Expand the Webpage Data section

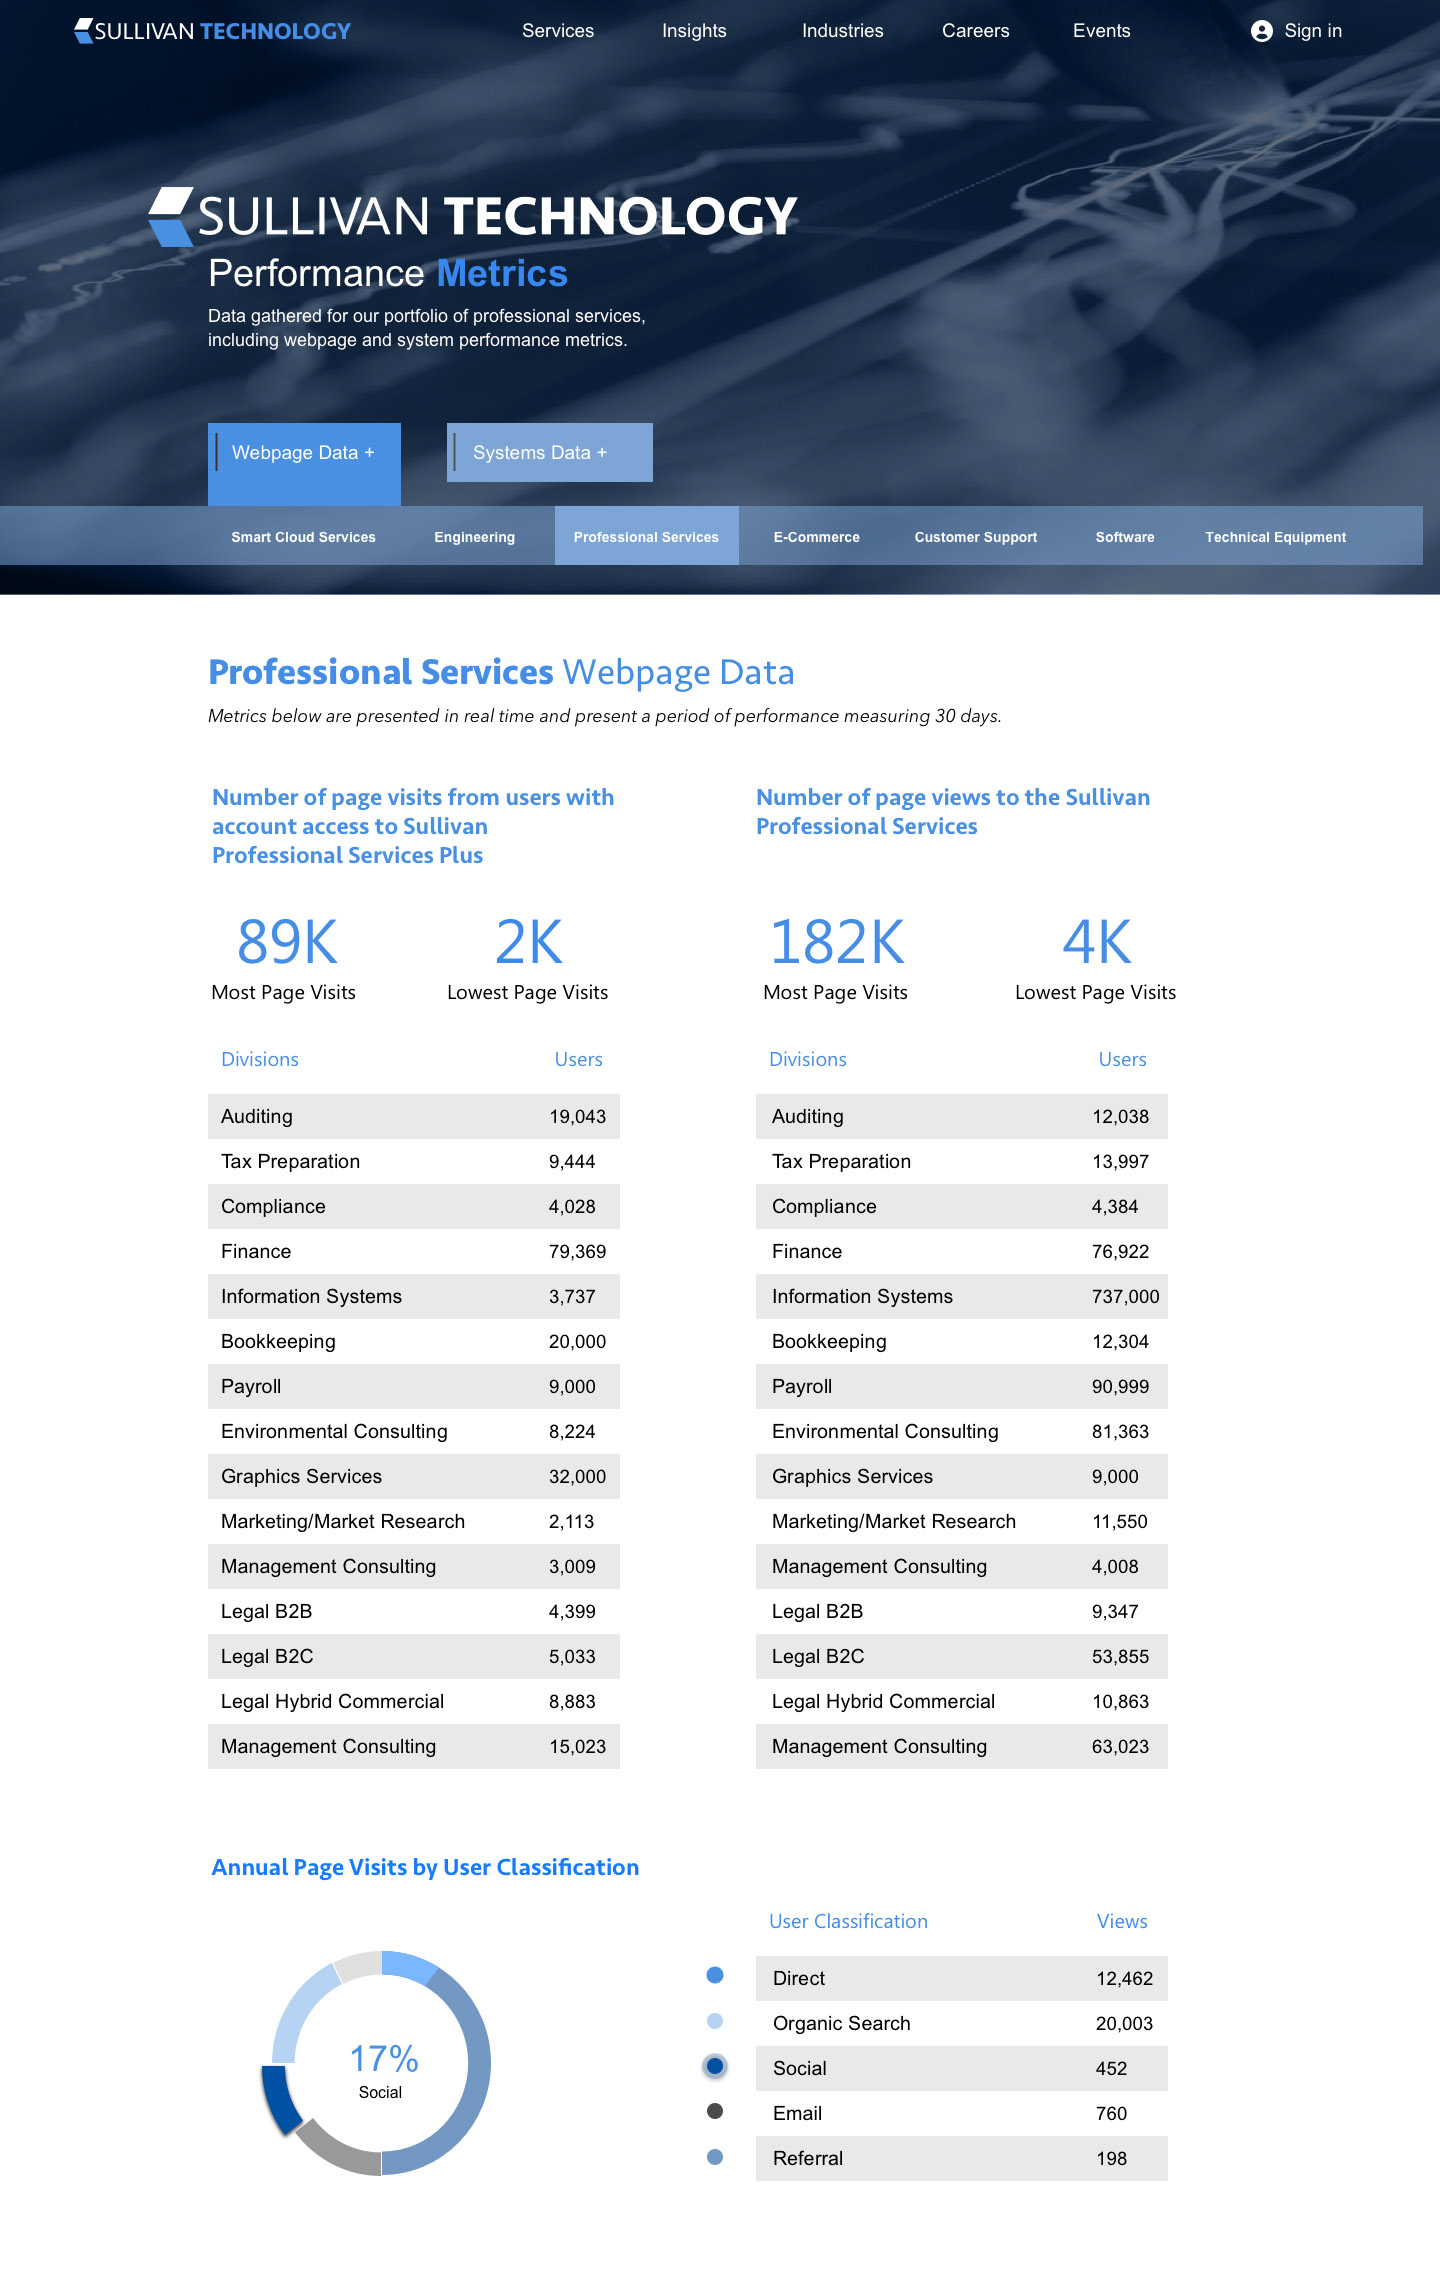tap(304, 453)
